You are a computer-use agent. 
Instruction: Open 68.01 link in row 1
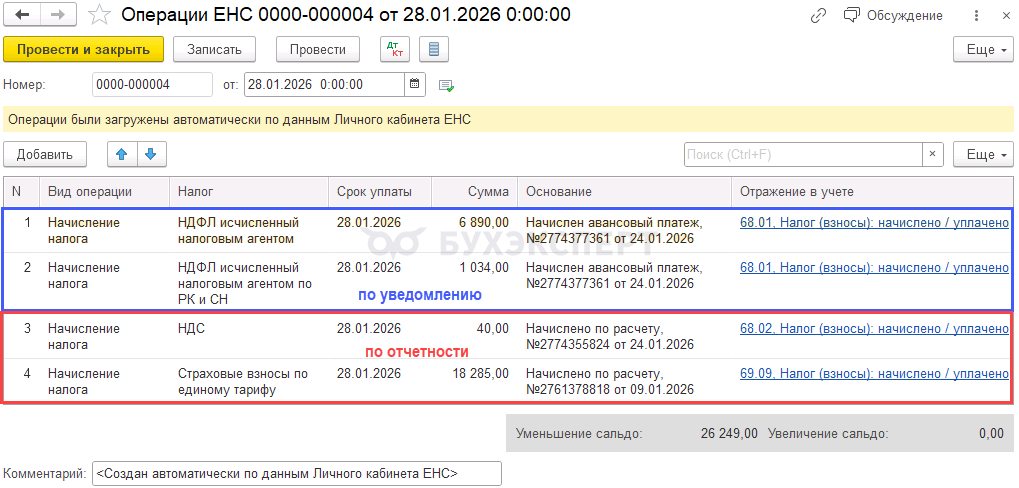[x=874, y=223]
